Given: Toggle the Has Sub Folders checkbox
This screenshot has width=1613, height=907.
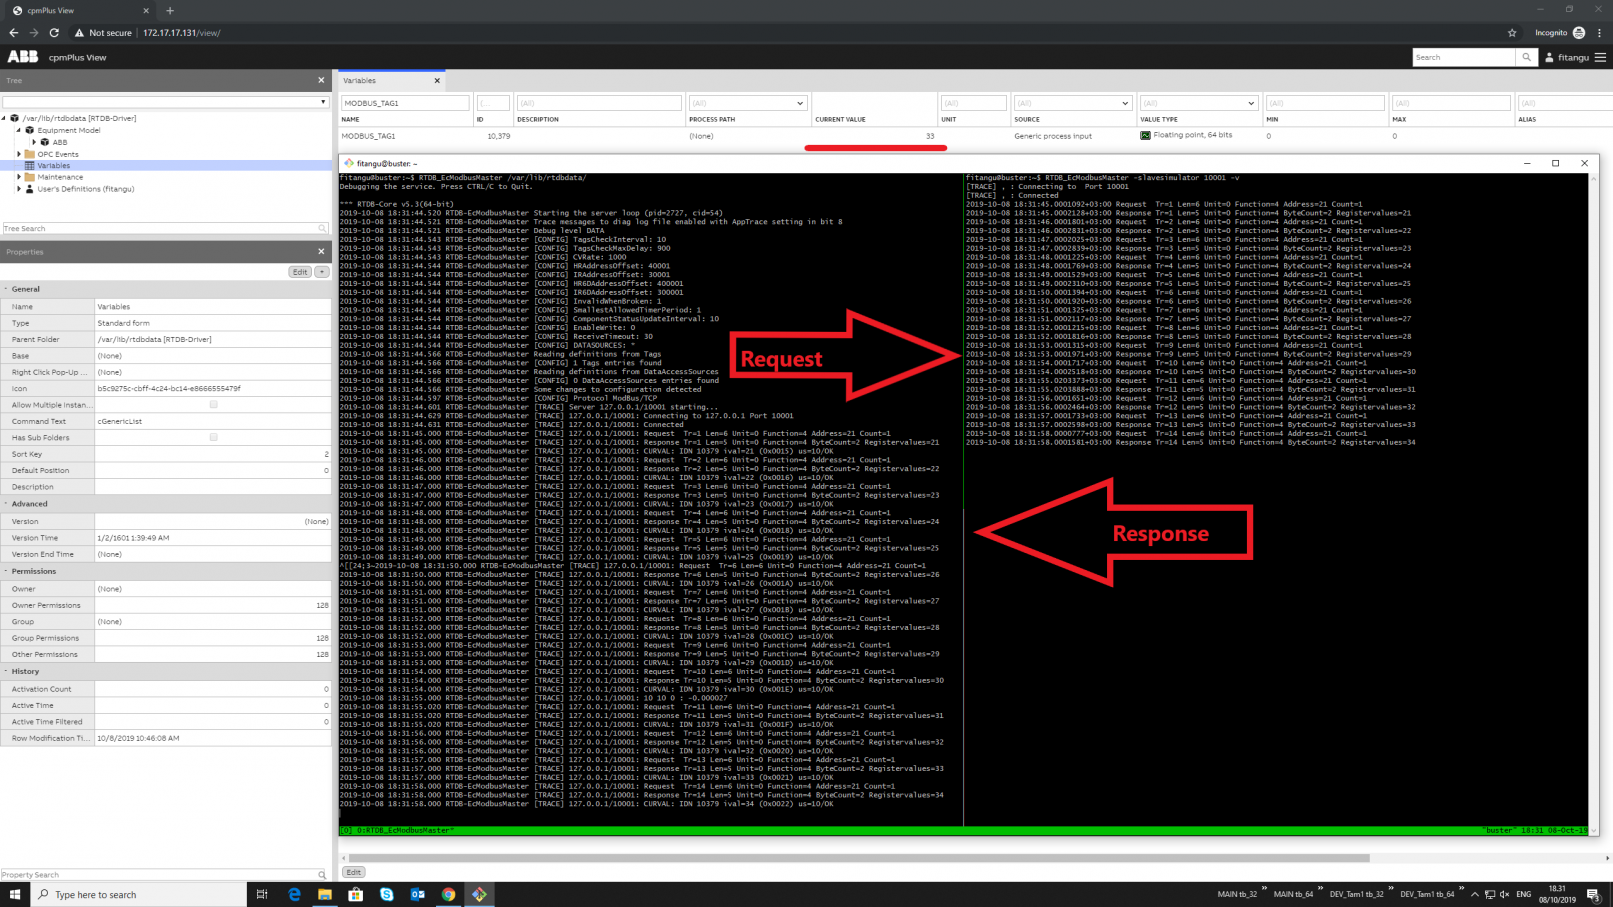Looking at the screenshot, I should point(213,438).
